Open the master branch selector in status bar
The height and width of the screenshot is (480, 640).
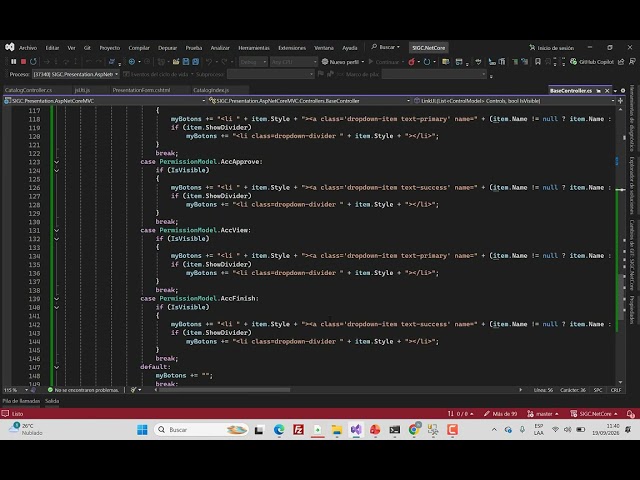click(543, 414)
